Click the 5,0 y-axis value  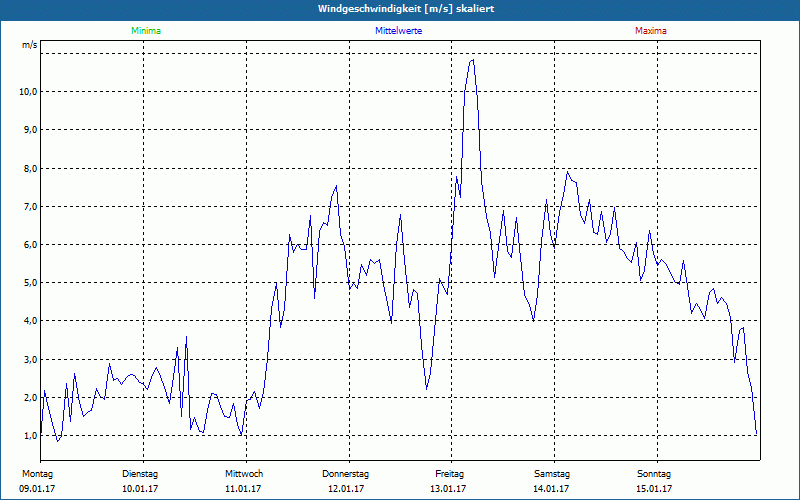[30, 283]
